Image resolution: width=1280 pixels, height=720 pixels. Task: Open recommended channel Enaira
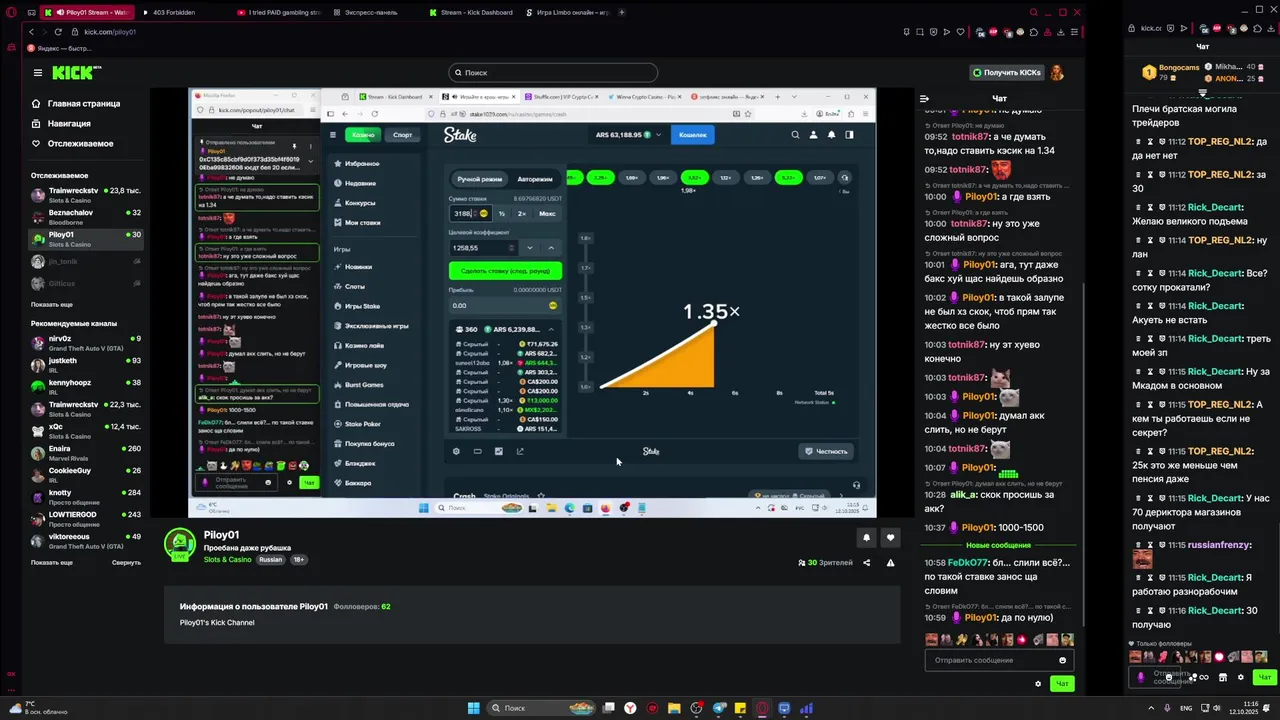[x=86, y=452]
